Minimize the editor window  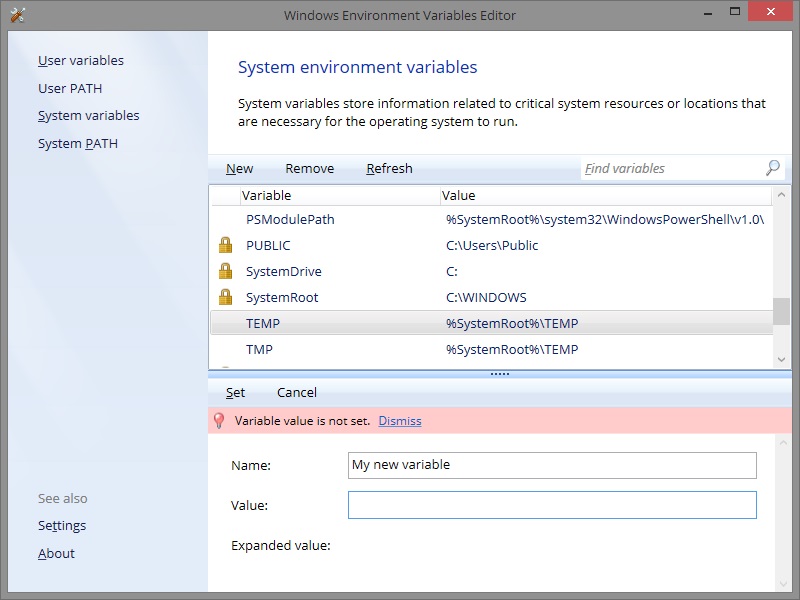[708, 13]
